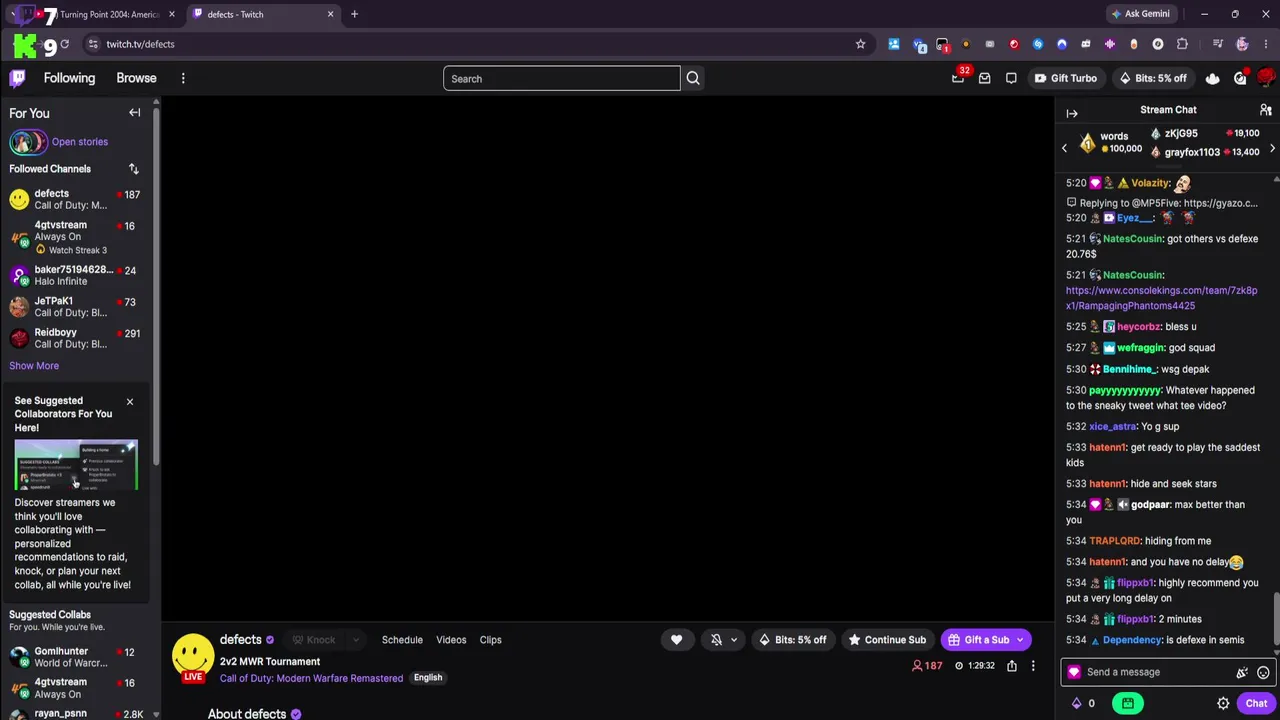
Task: Open the Chrome three-dot menu
Action: tap(1265, 44)
